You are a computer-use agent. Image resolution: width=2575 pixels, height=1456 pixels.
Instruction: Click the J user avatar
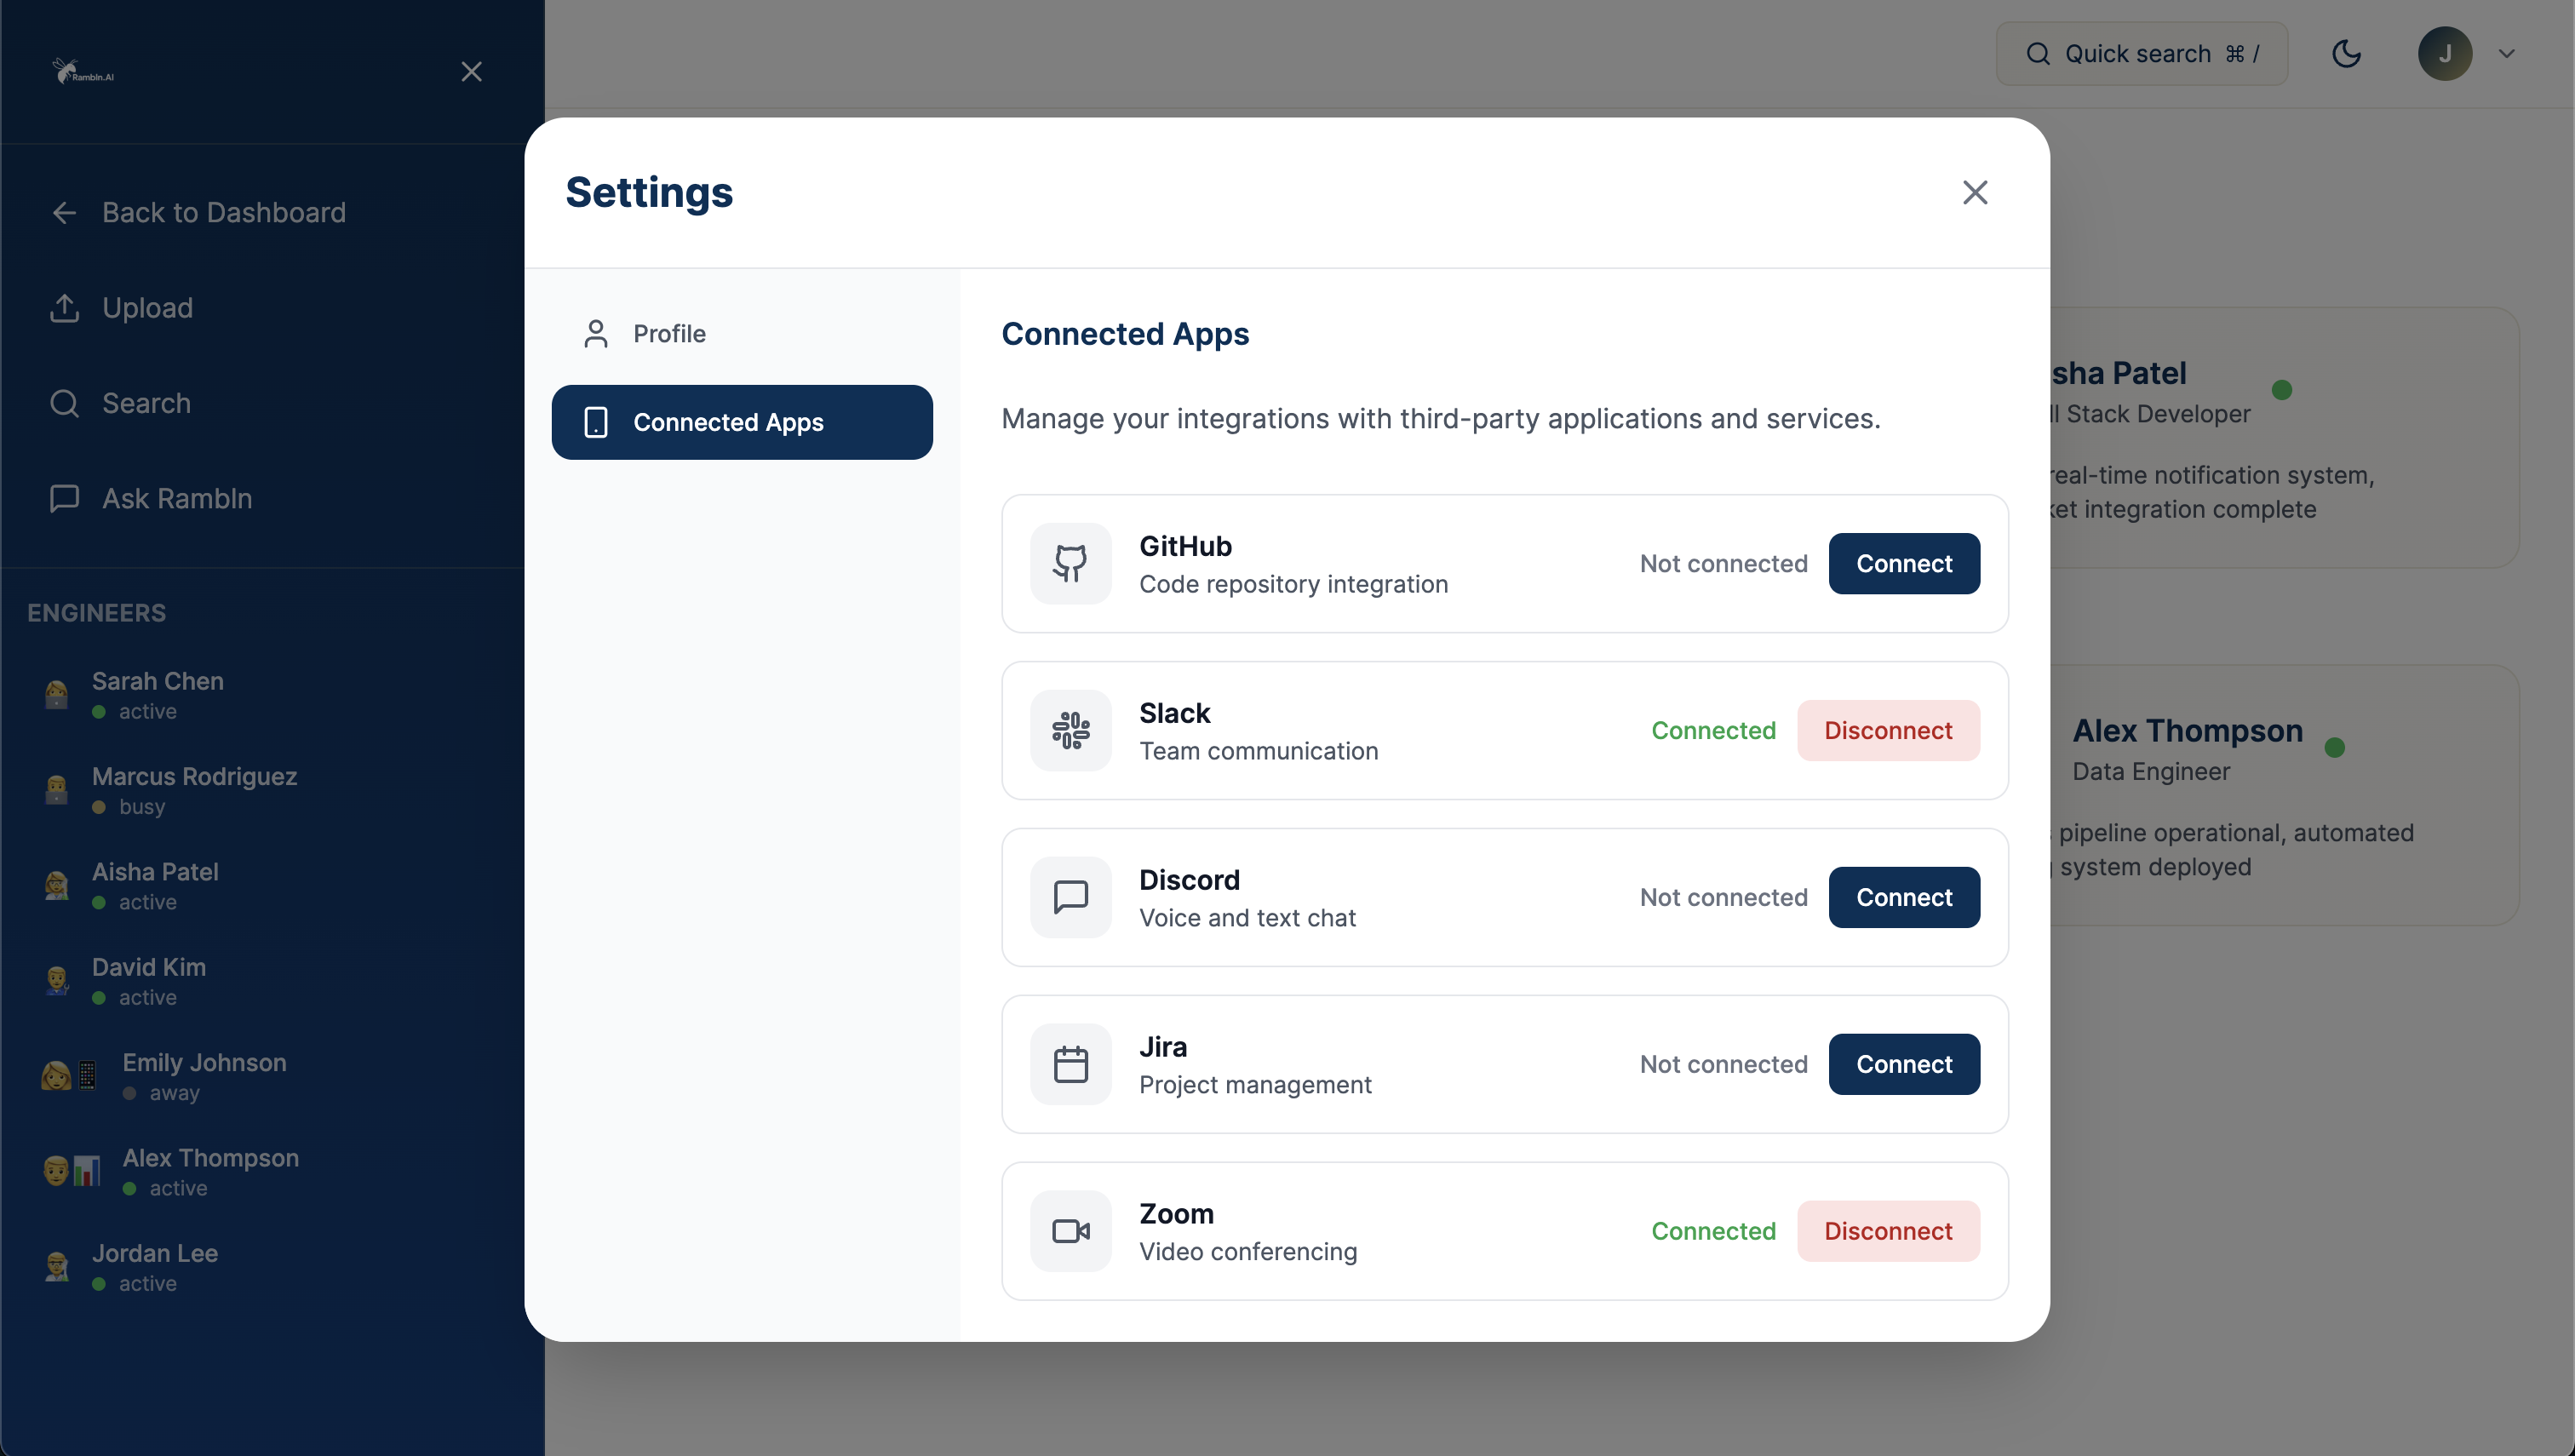click(2444, 53)
